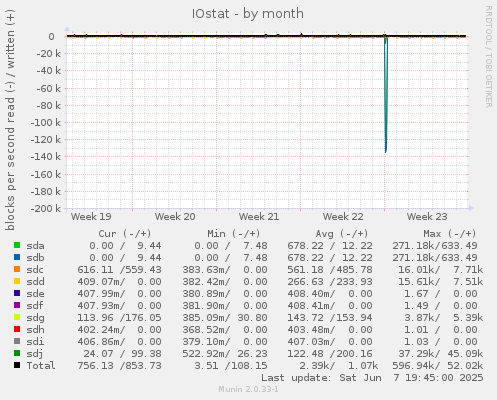
Task: Click the red sdh legend swatch
Action: tap(17, 329)
